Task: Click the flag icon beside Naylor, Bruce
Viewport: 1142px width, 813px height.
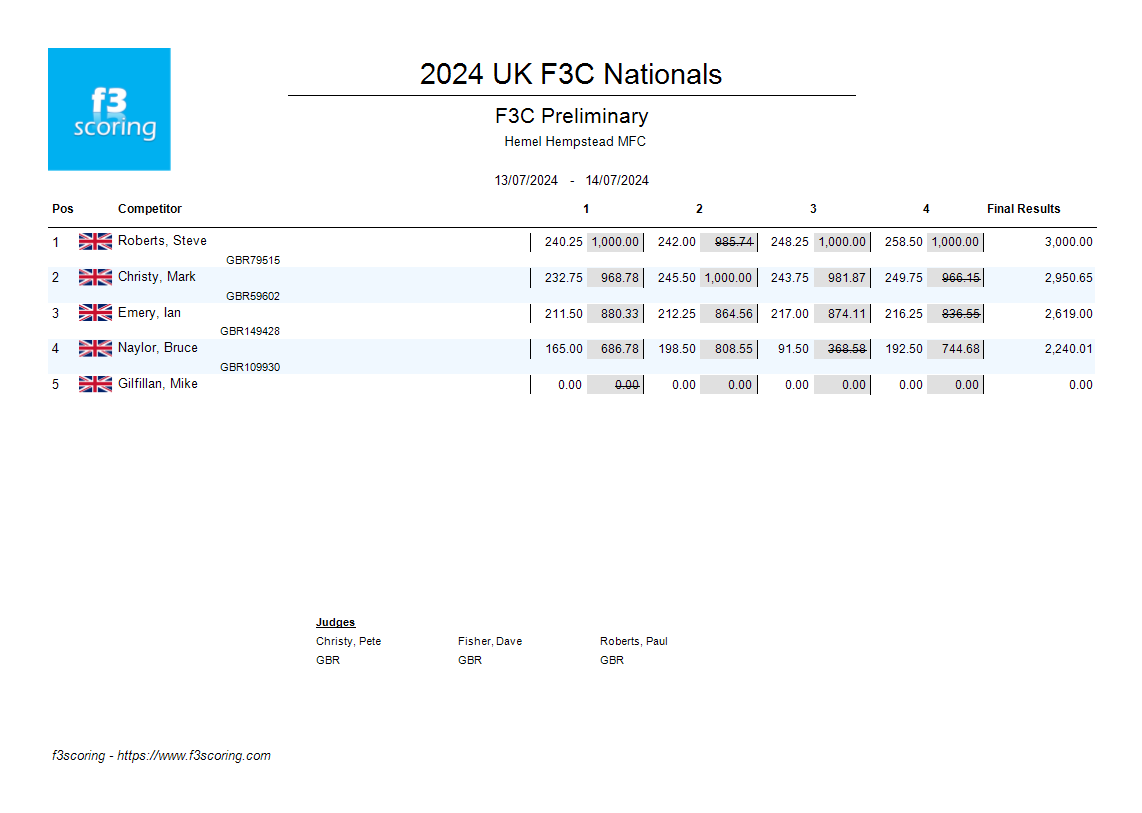Action: [95, 348]
